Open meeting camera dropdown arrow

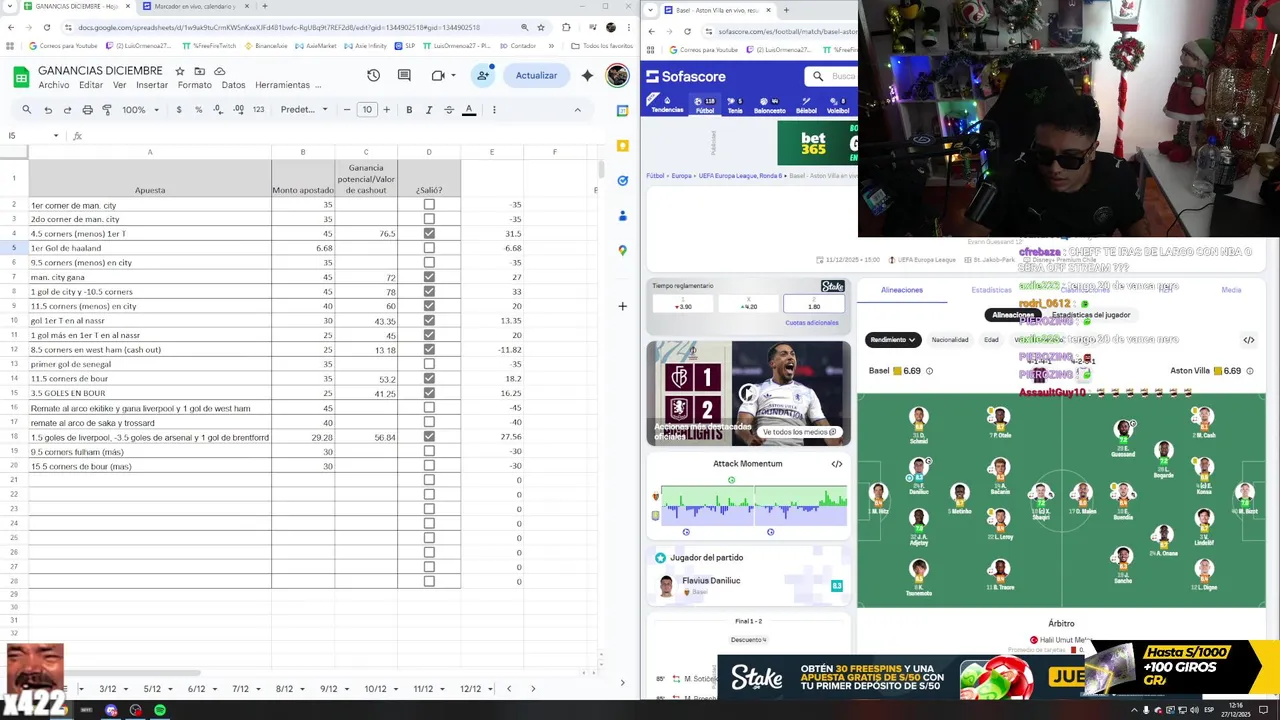453,75
